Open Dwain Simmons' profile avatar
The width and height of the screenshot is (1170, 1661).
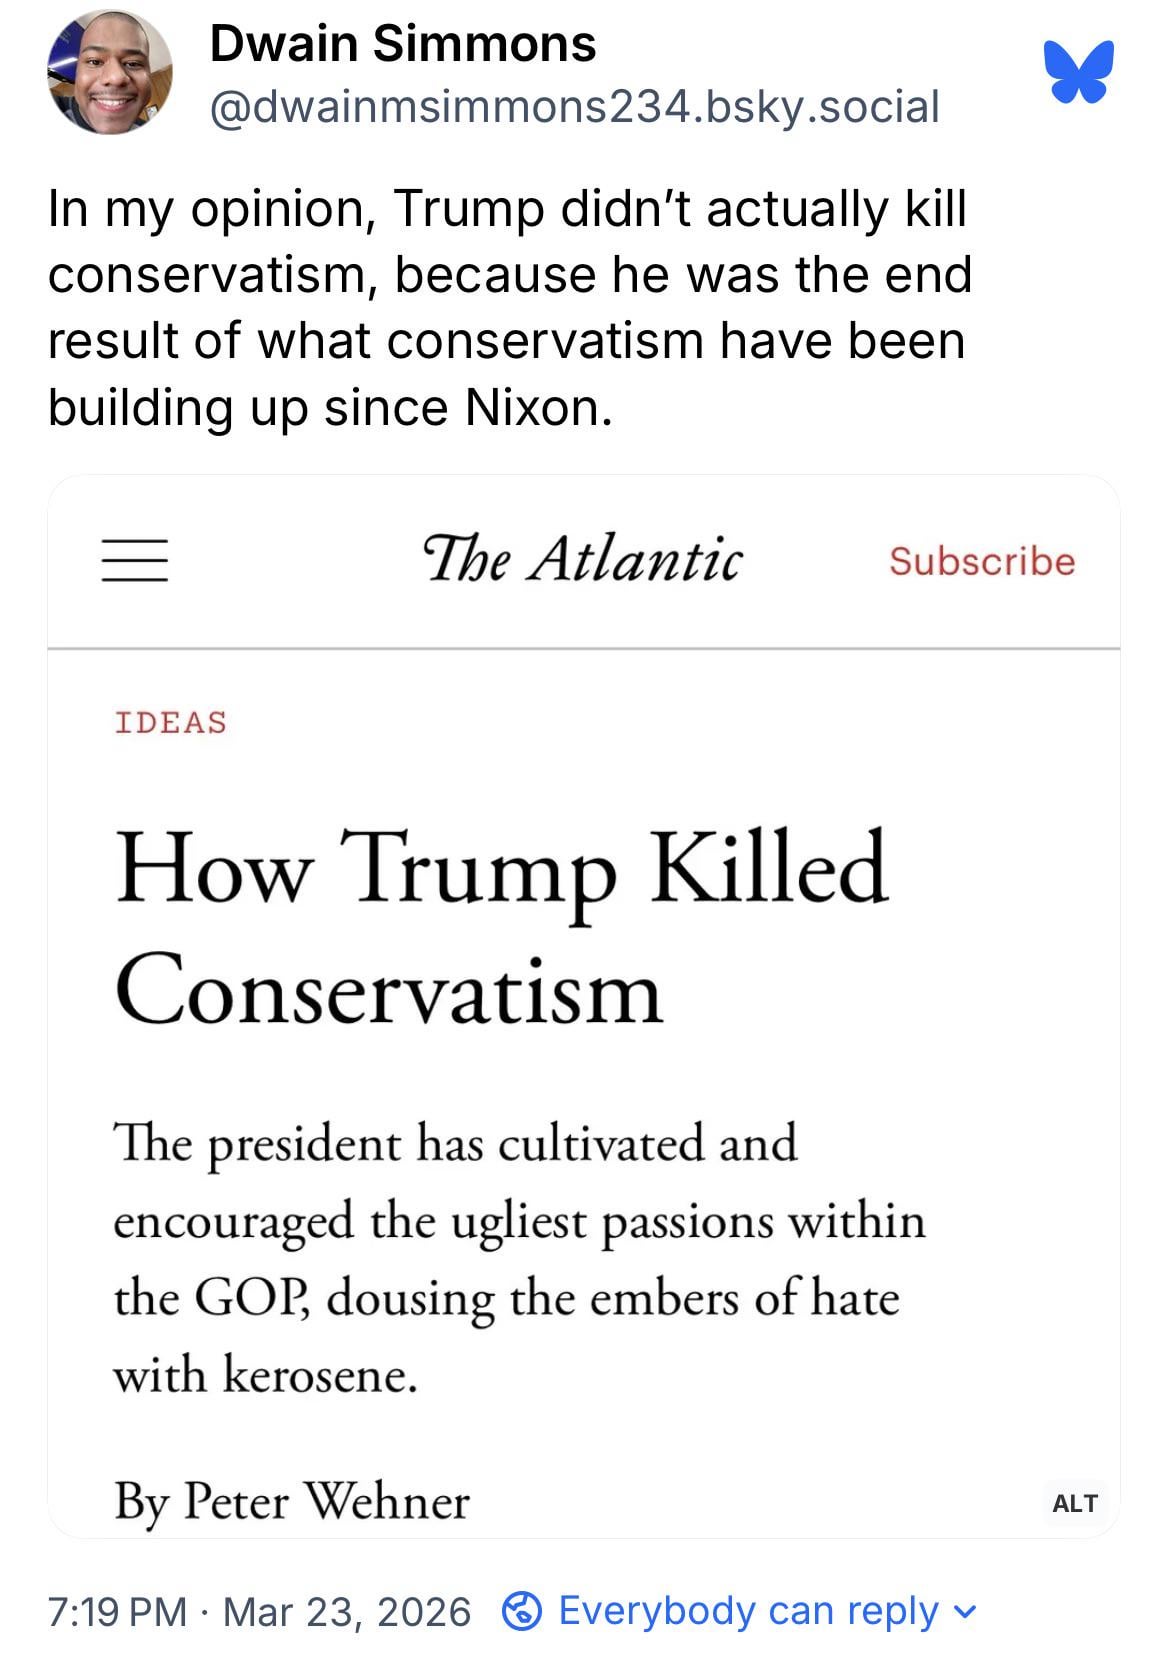click(109, 72)
